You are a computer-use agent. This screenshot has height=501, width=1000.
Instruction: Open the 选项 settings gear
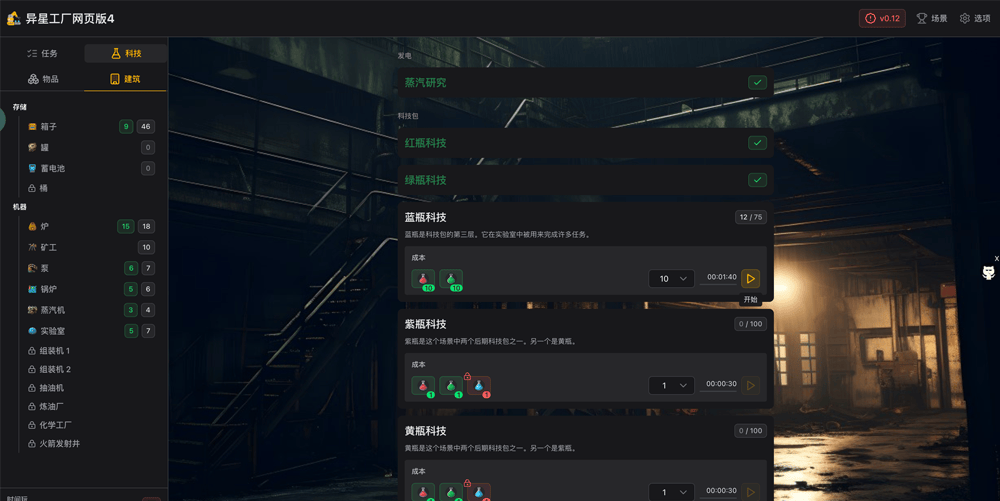click(x=975, y=18)
